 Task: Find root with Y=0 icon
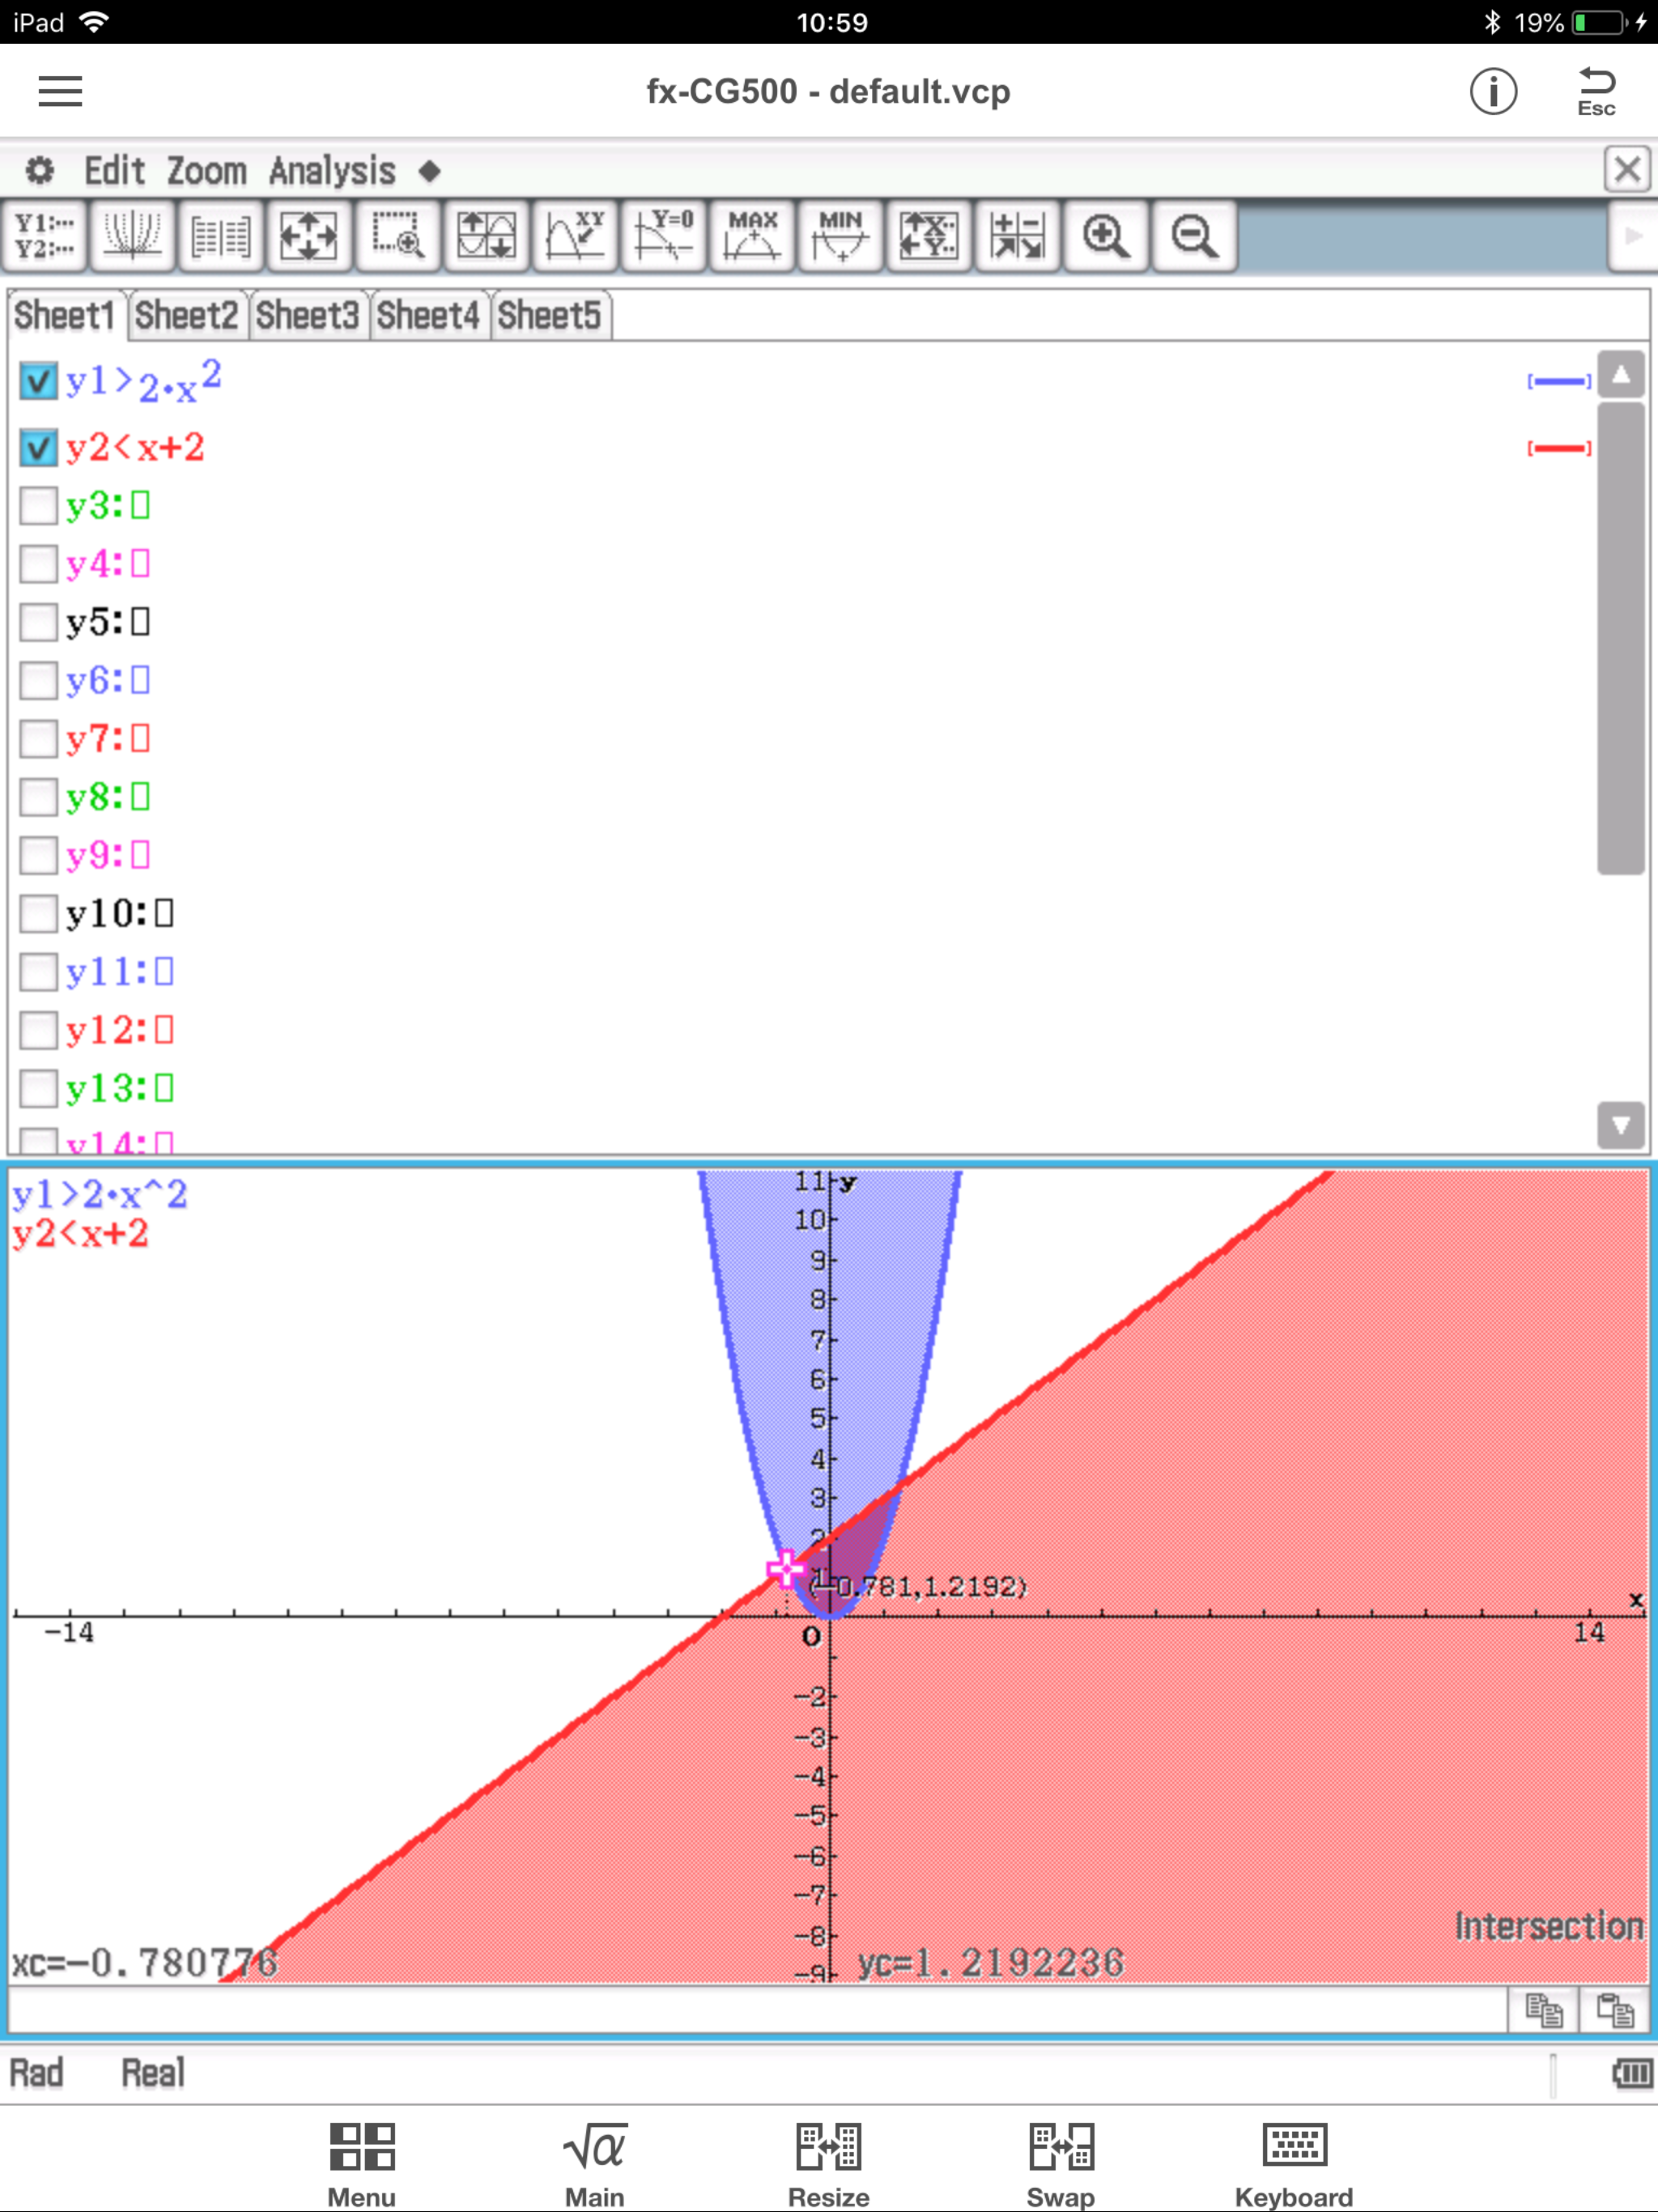point(663,236)
